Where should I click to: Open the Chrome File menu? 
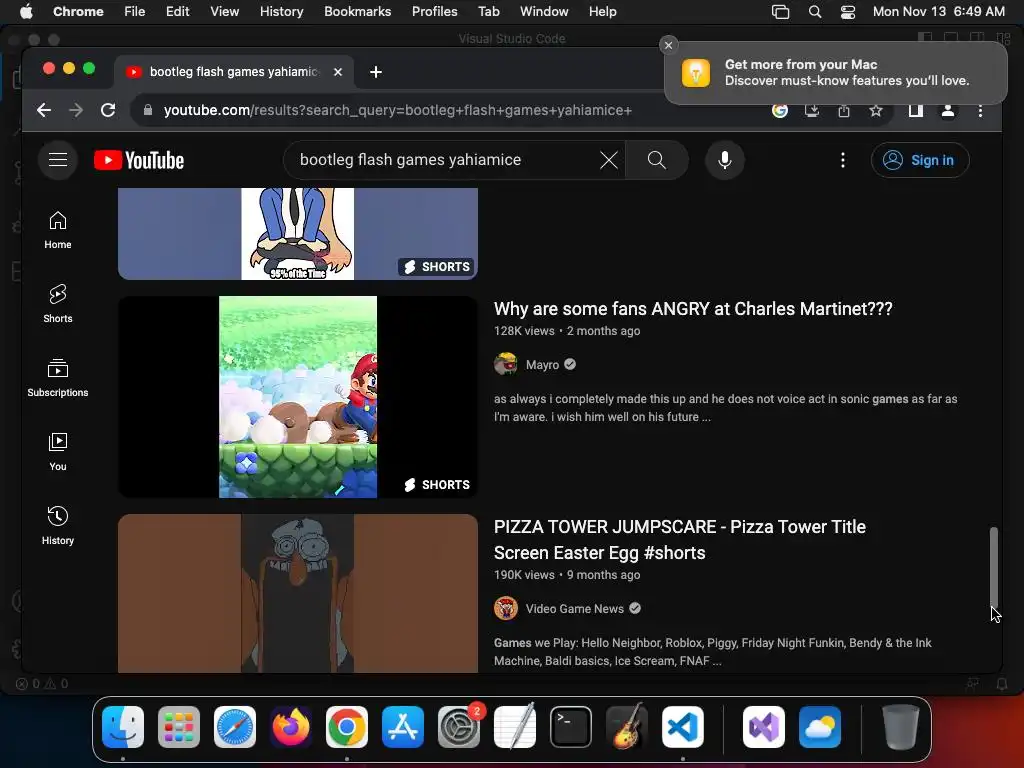pos(135,12)
